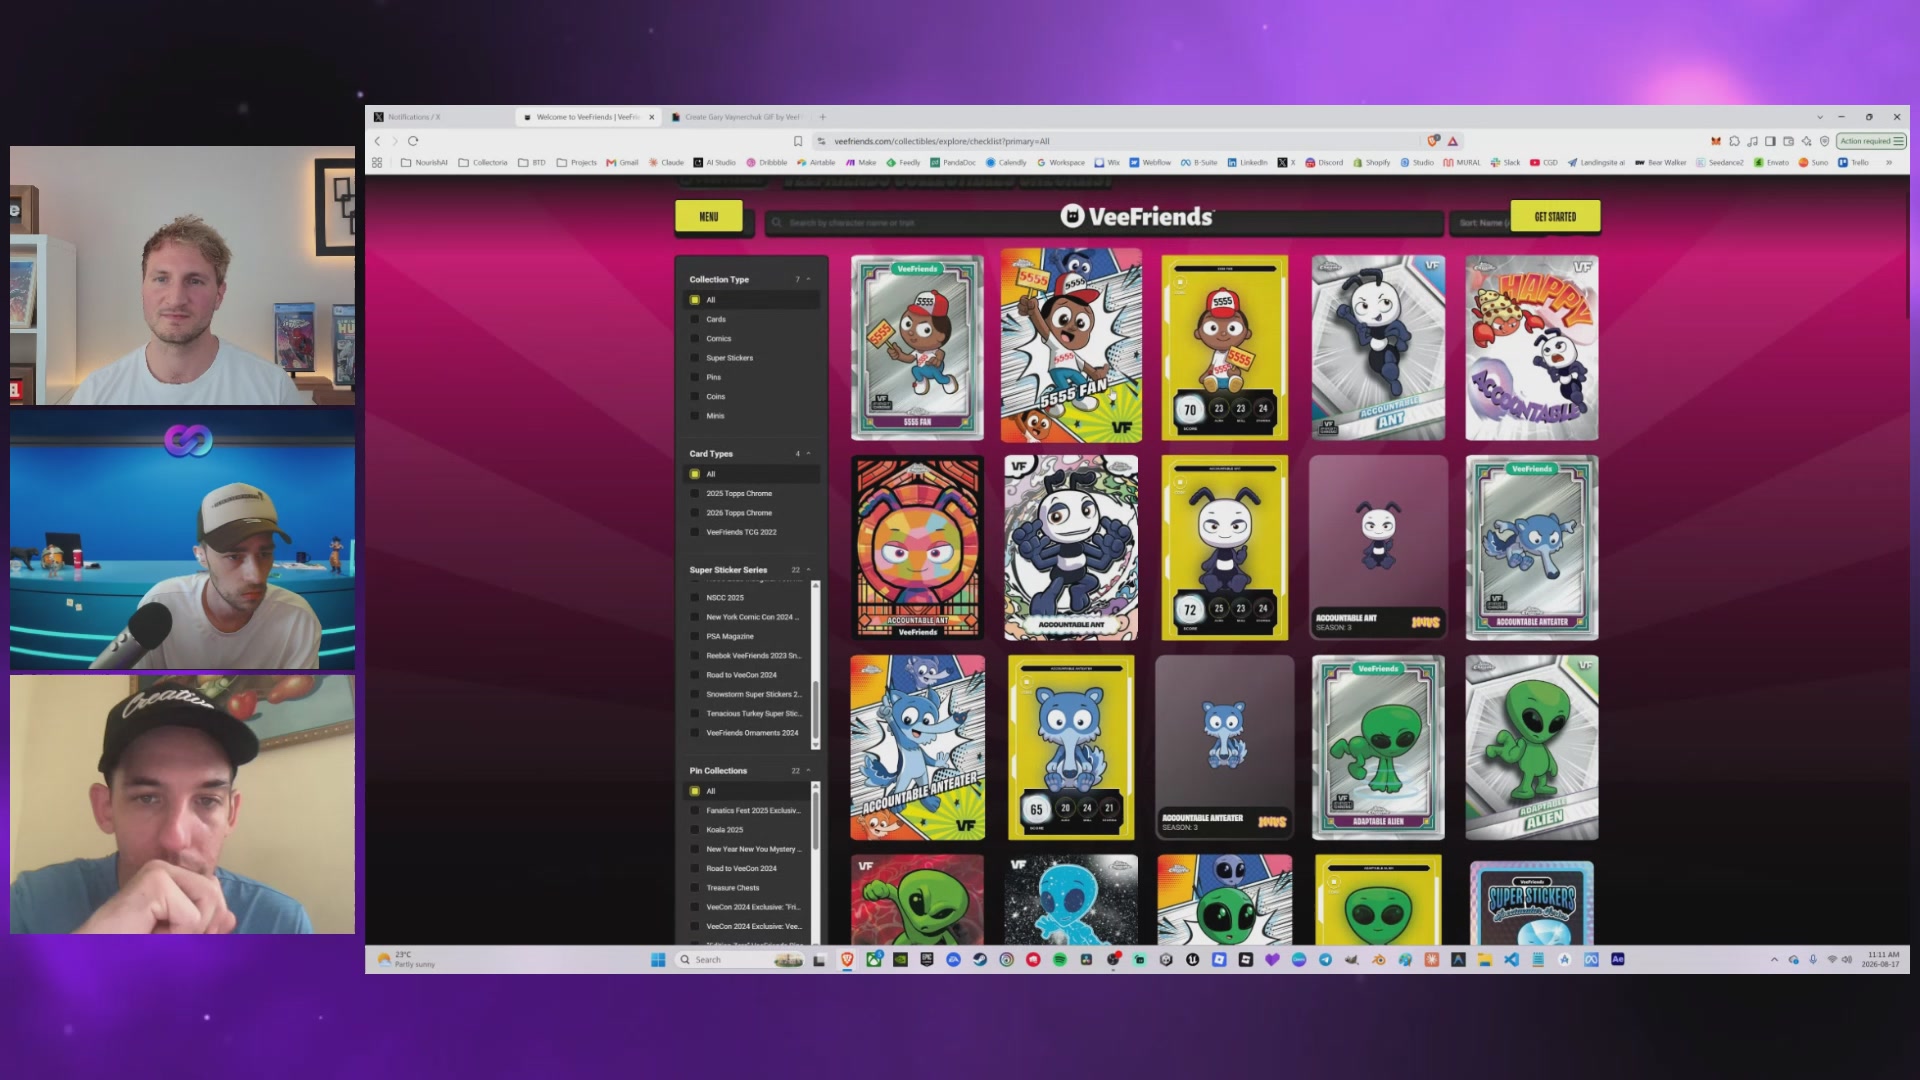Check the 2025 Topps Chrome card type
The image size is (1920, 1080).
click(695, 494)
